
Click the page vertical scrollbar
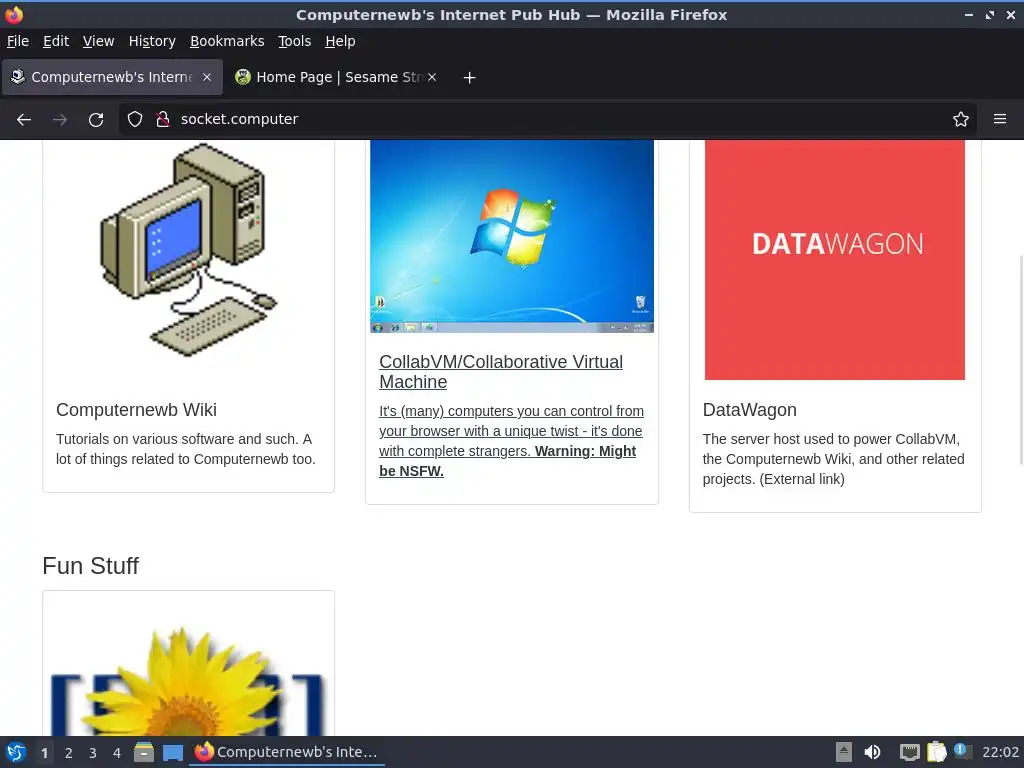(x=1021, y=359)
